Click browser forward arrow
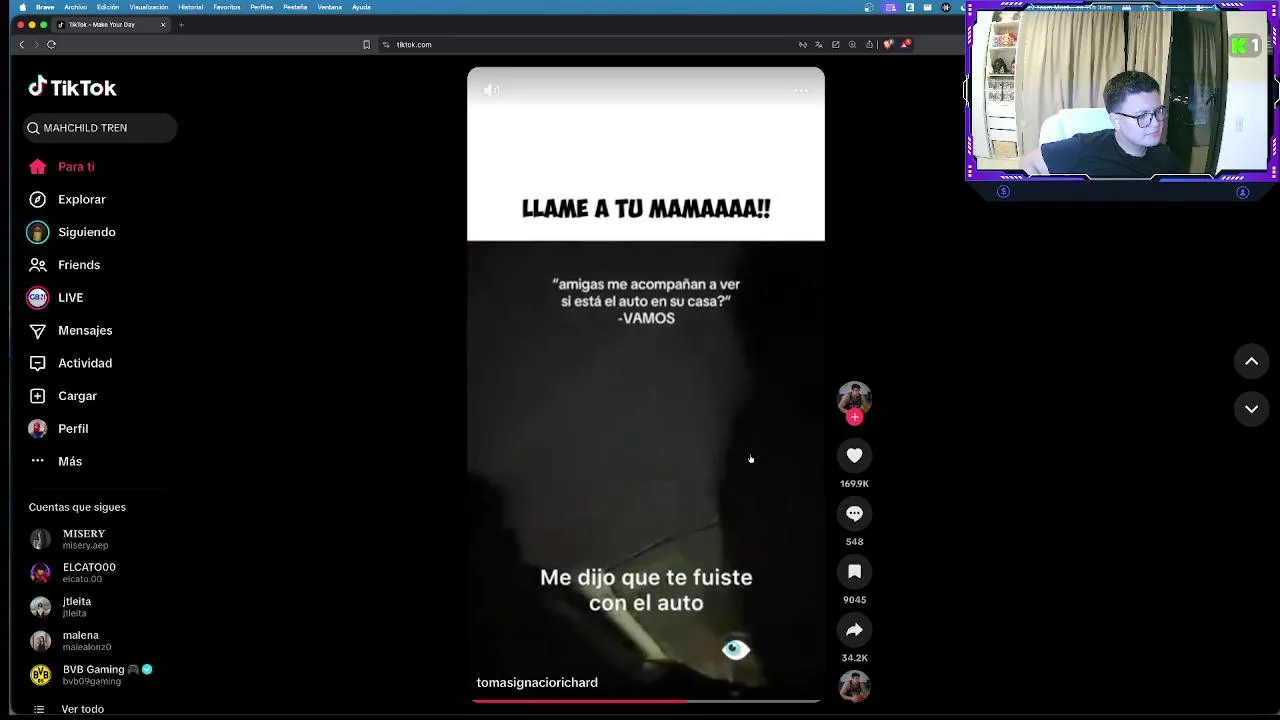Screen dimensions: 1280x720 pos(36,44)
